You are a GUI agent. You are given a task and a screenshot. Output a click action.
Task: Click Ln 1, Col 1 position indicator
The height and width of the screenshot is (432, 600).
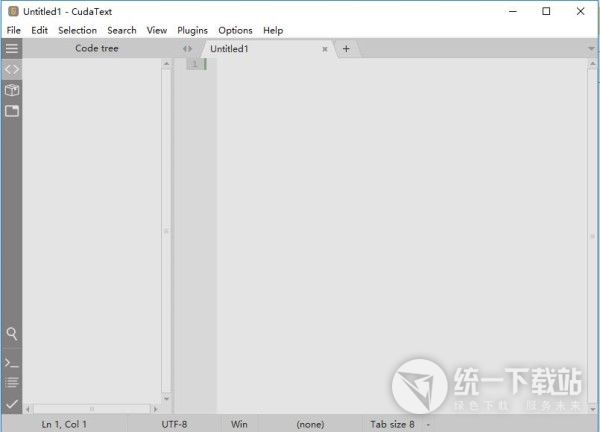tap(64, 424)
